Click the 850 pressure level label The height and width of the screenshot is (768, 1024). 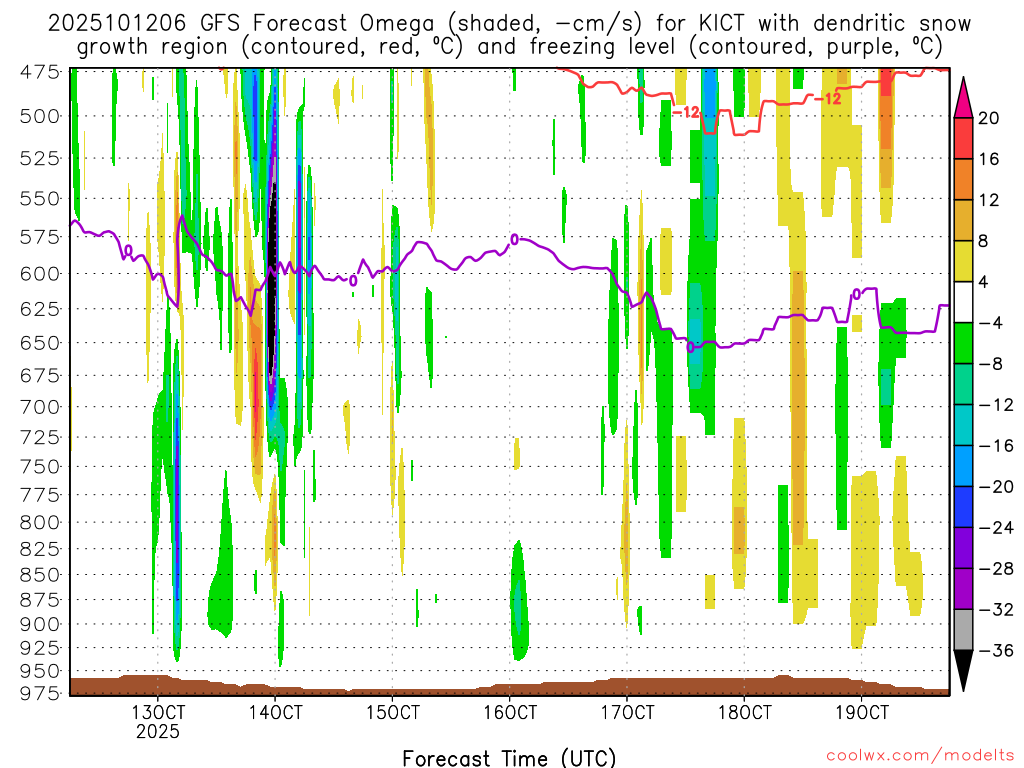click(x=40, y=575)
